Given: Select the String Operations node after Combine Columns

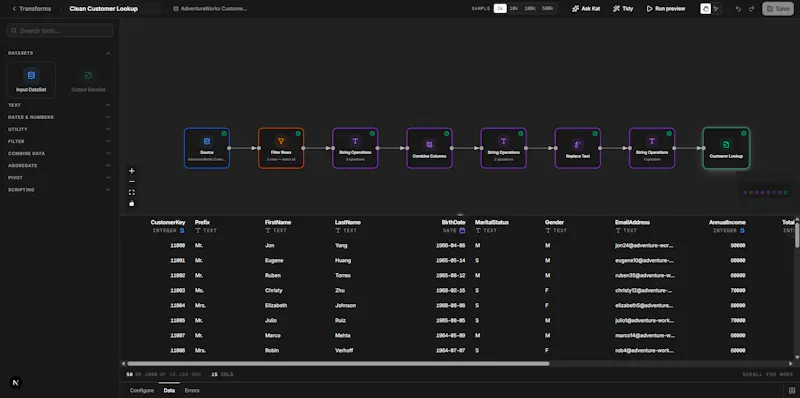Looking at the screenshot, I should pyautogui.click(x=504, y=148).
